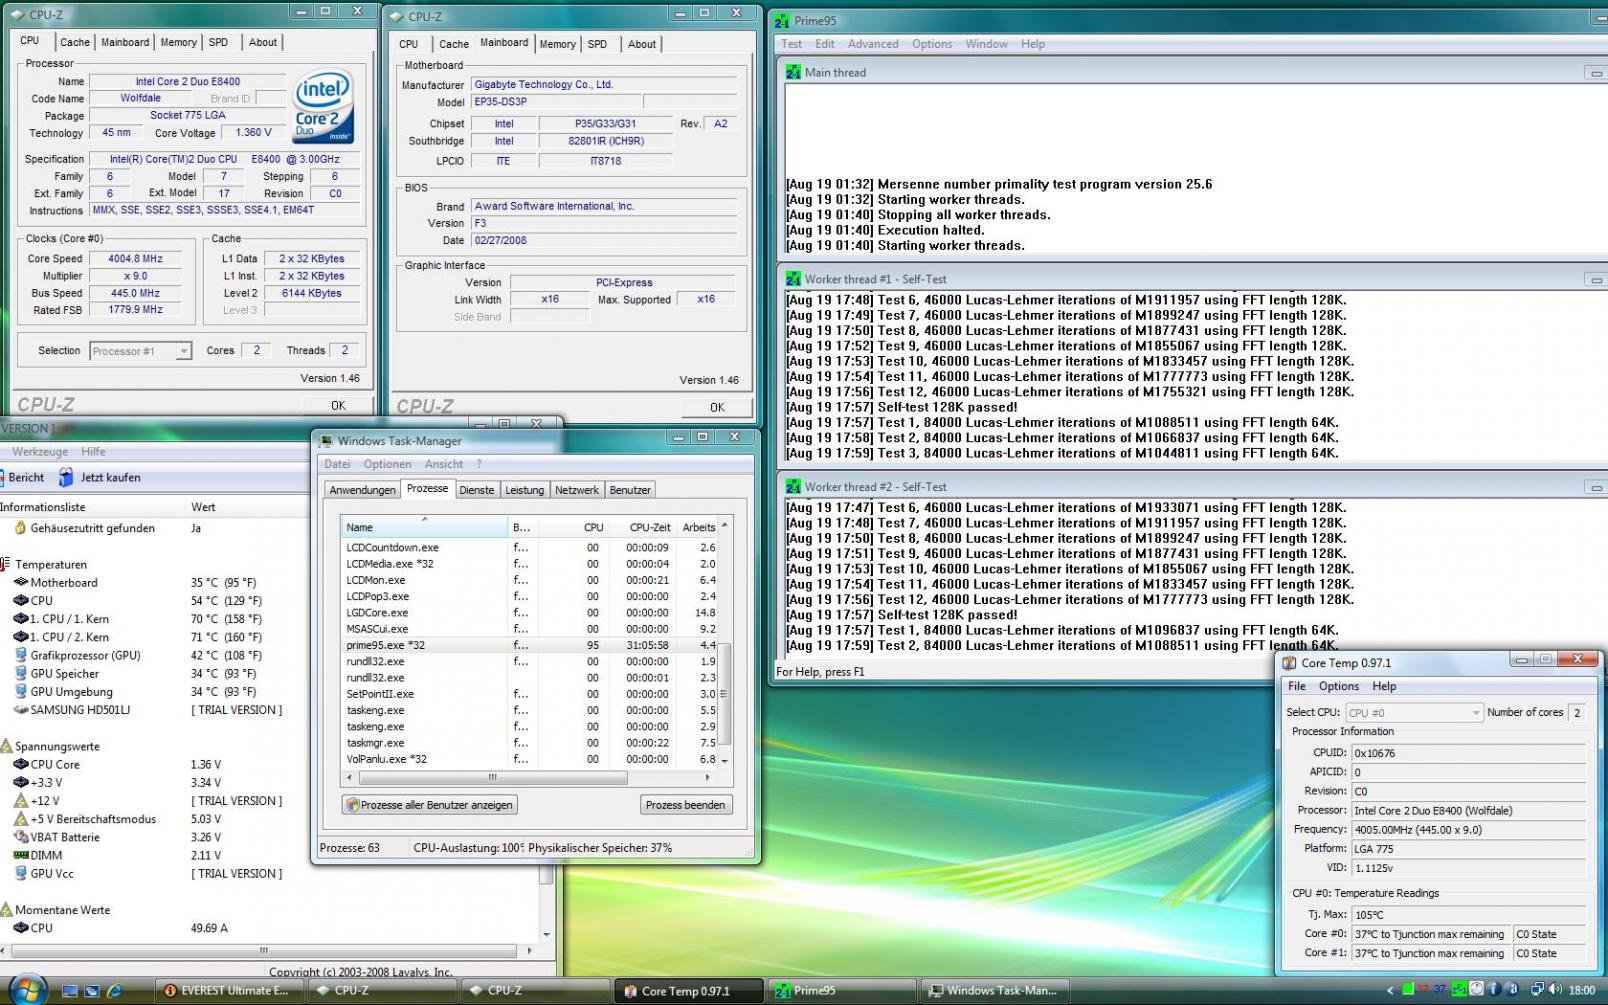This screenshot has width=1608, height=1005.
Task: Sort processes by the CPU-Zeit column header
Action: [642, 527]
